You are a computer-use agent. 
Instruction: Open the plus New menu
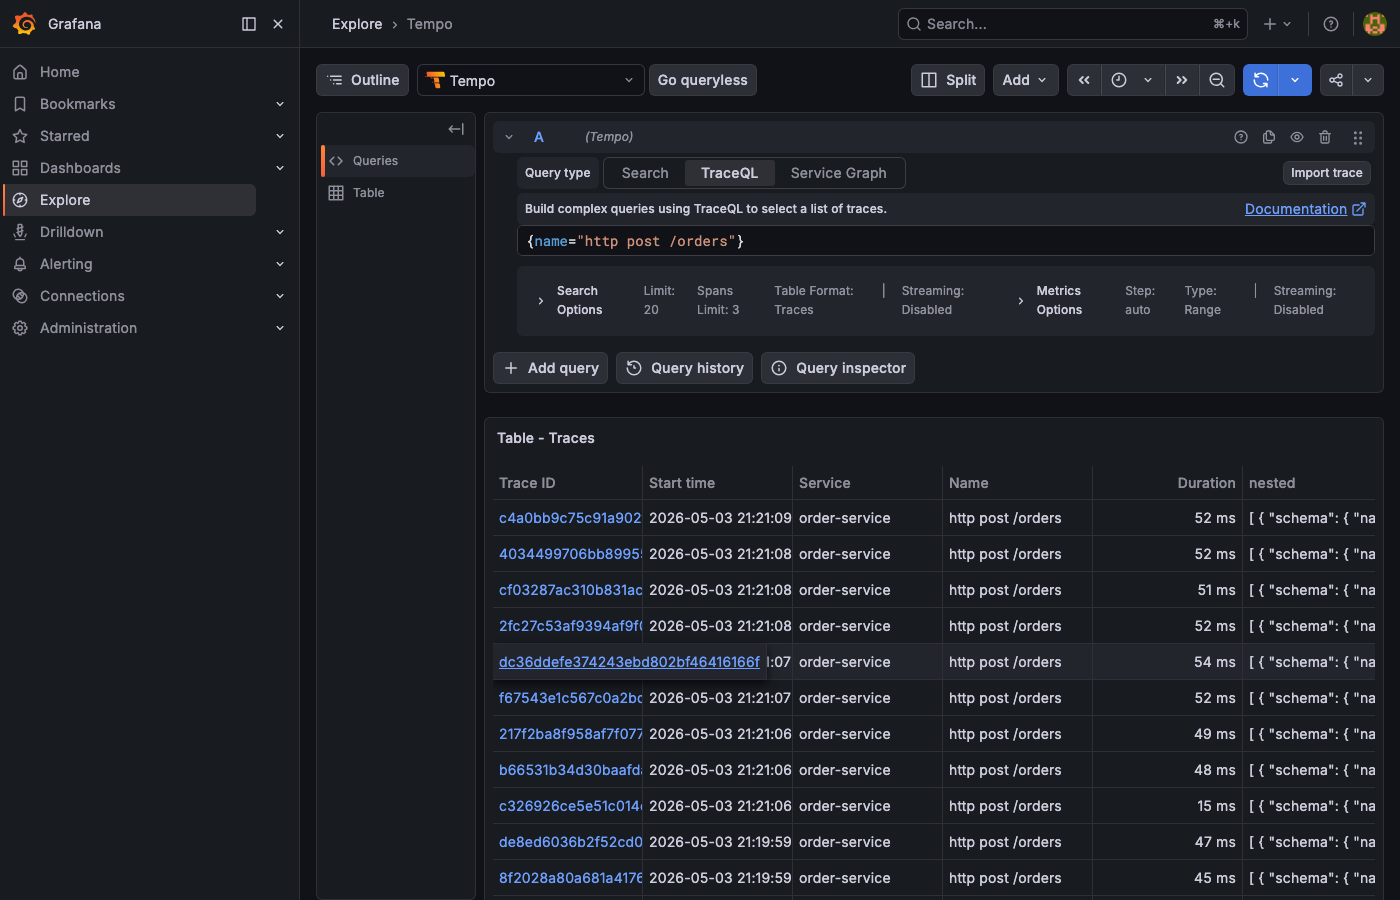pyautogui.click(x=1277, y=24)
